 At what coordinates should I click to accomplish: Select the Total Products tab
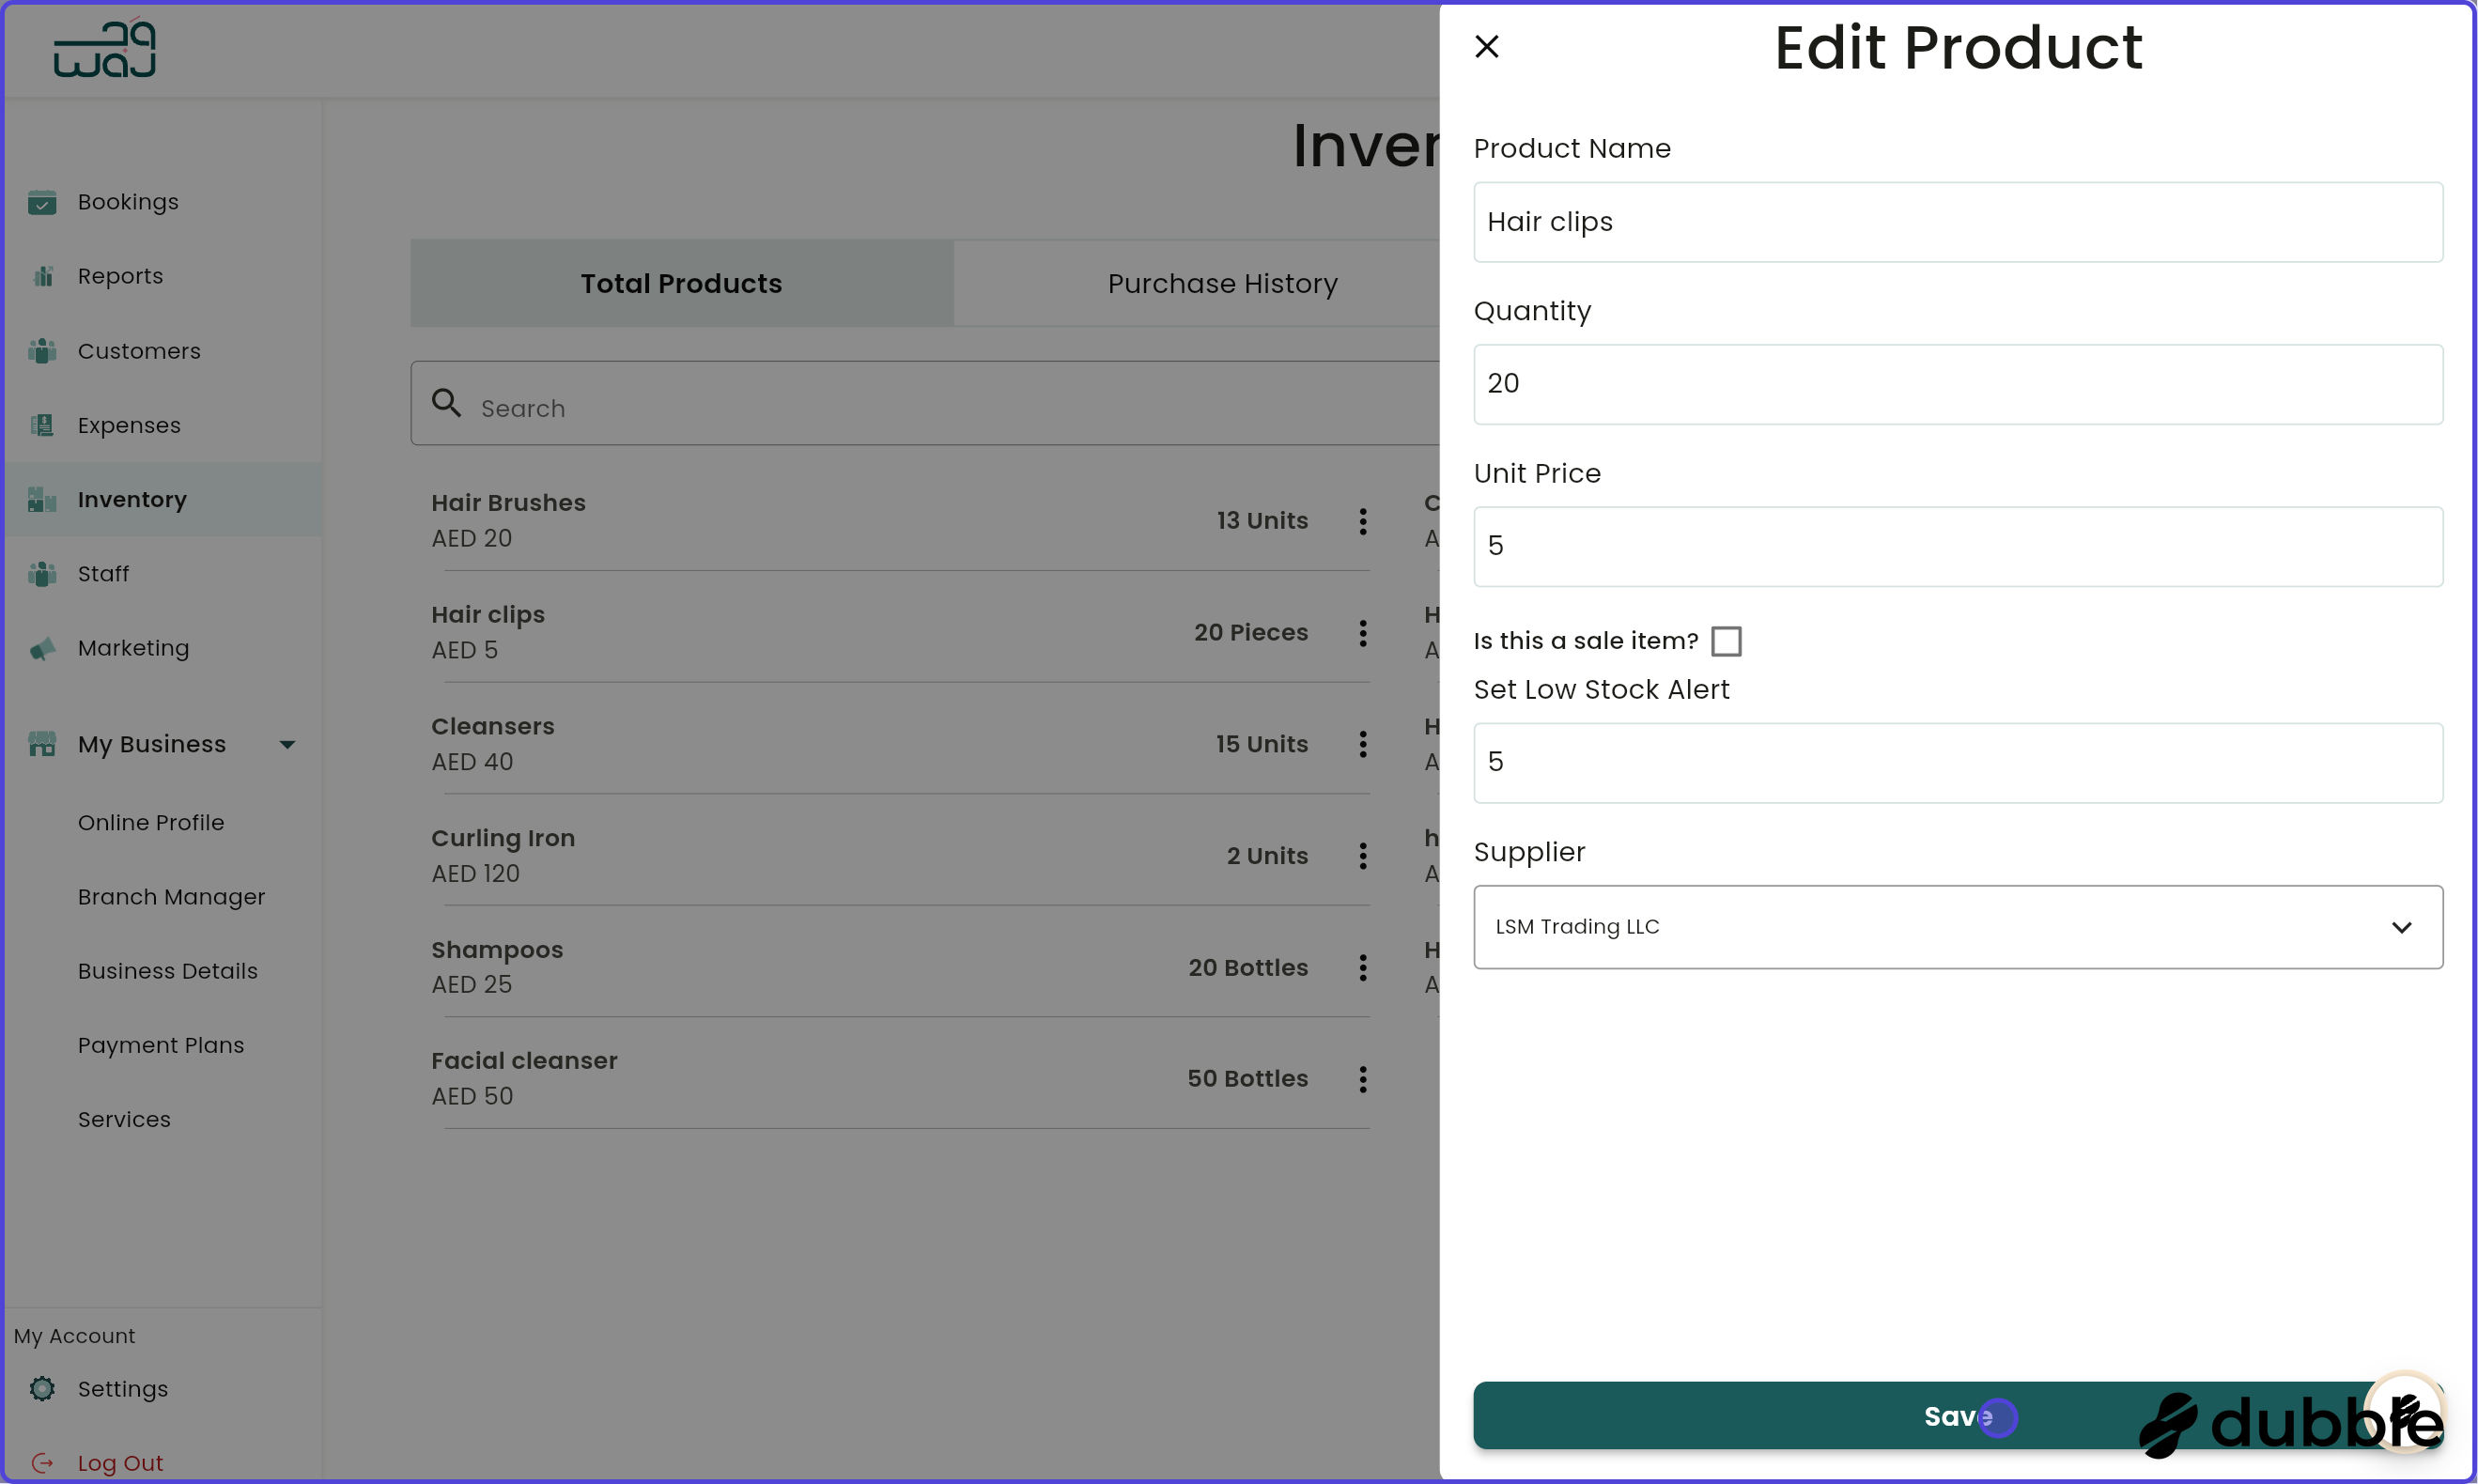tap(681, 283)
